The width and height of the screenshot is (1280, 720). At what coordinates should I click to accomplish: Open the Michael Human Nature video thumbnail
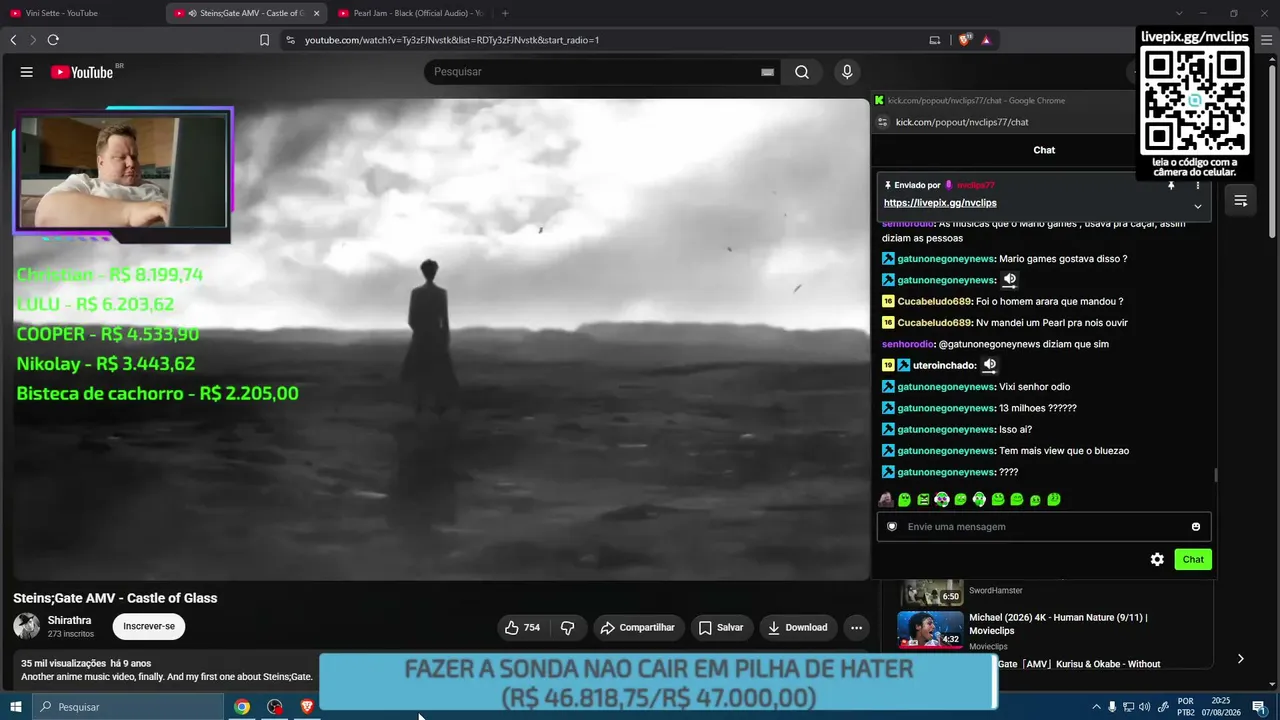(x=930, y=629)
